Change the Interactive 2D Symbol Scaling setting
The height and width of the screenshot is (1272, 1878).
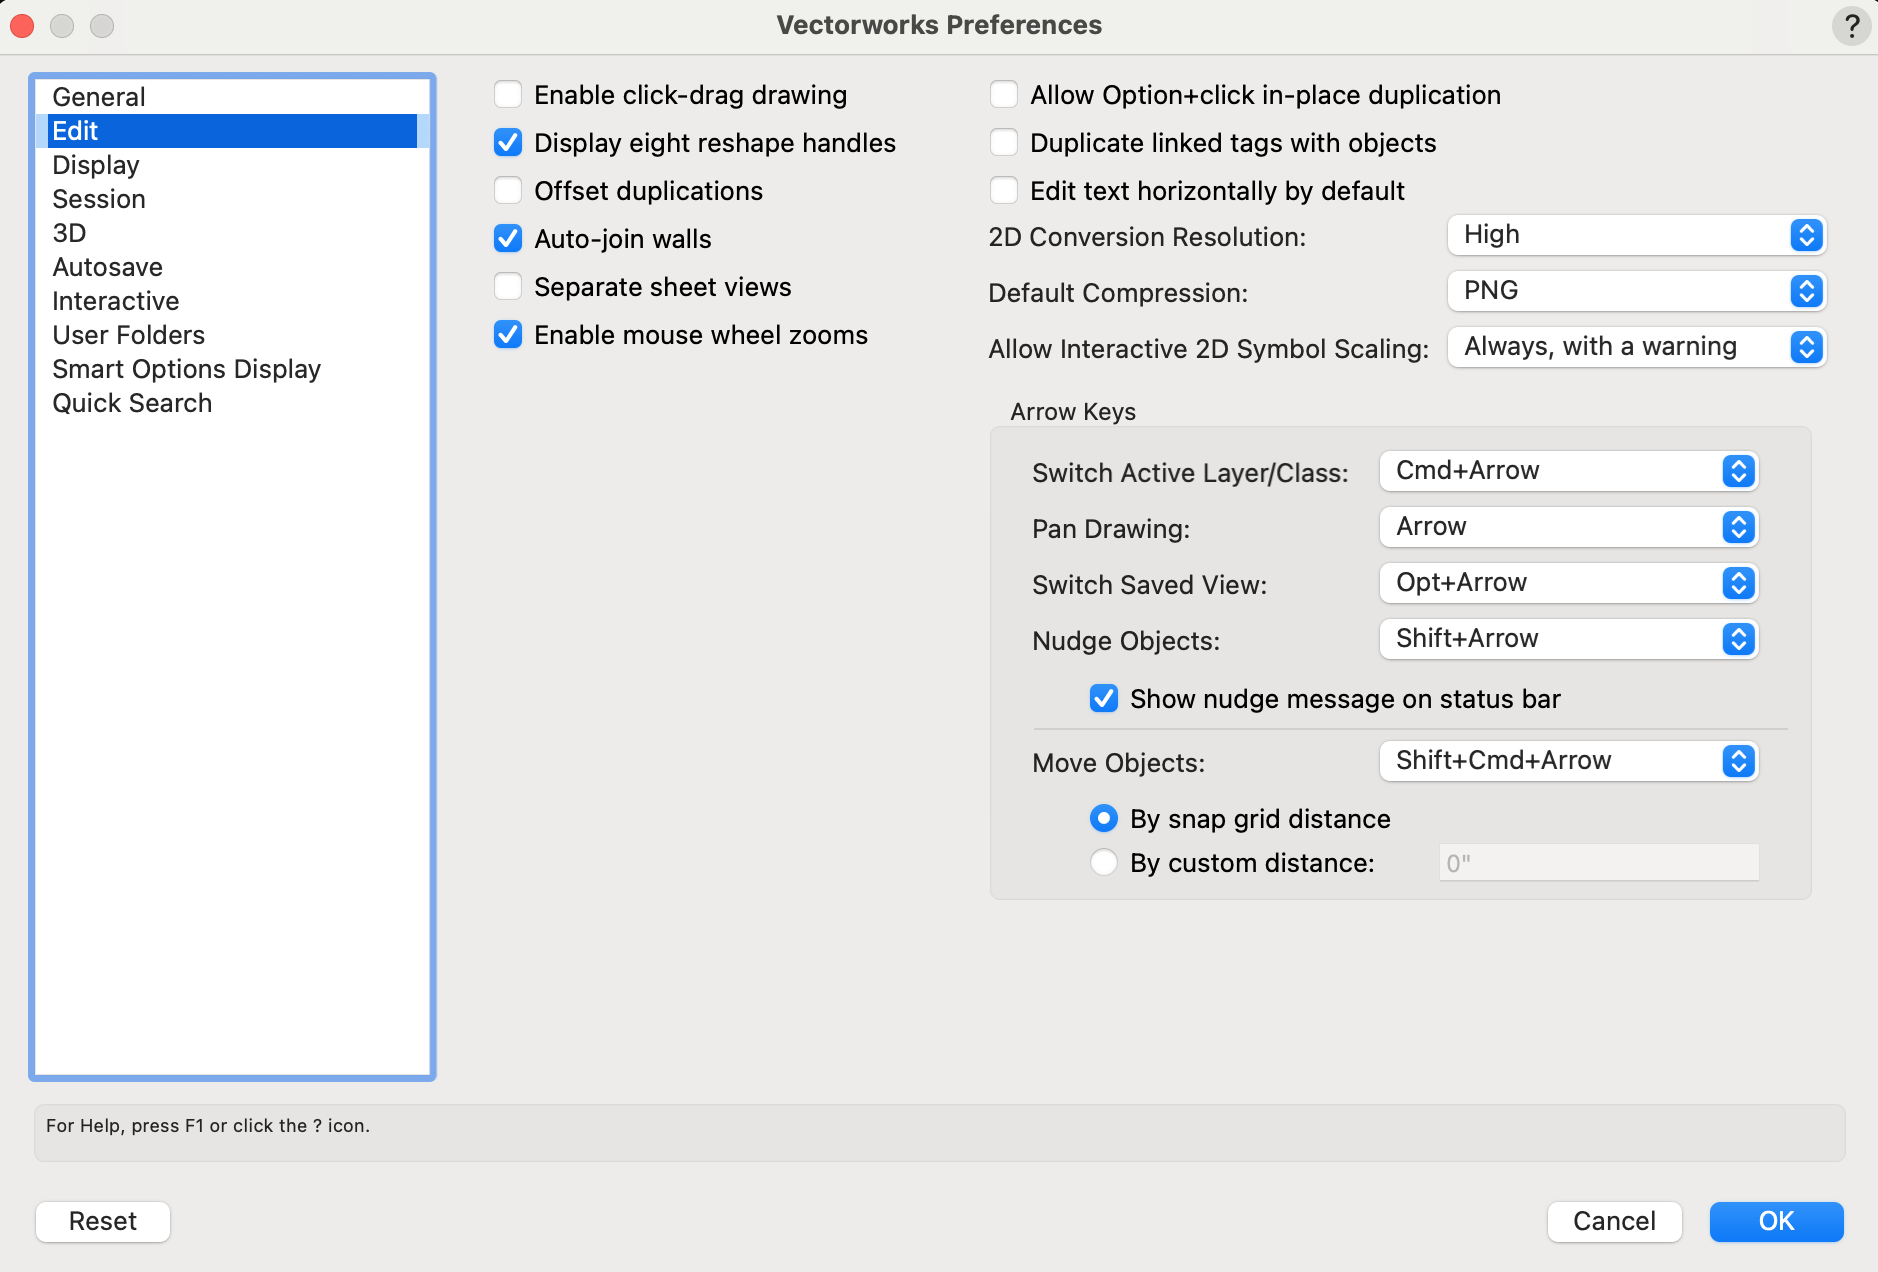pos(1634,347)
